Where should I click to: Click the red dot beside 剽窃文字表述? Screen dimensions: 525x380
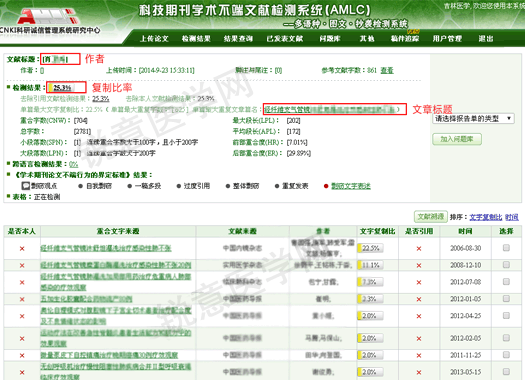[326, 186]
